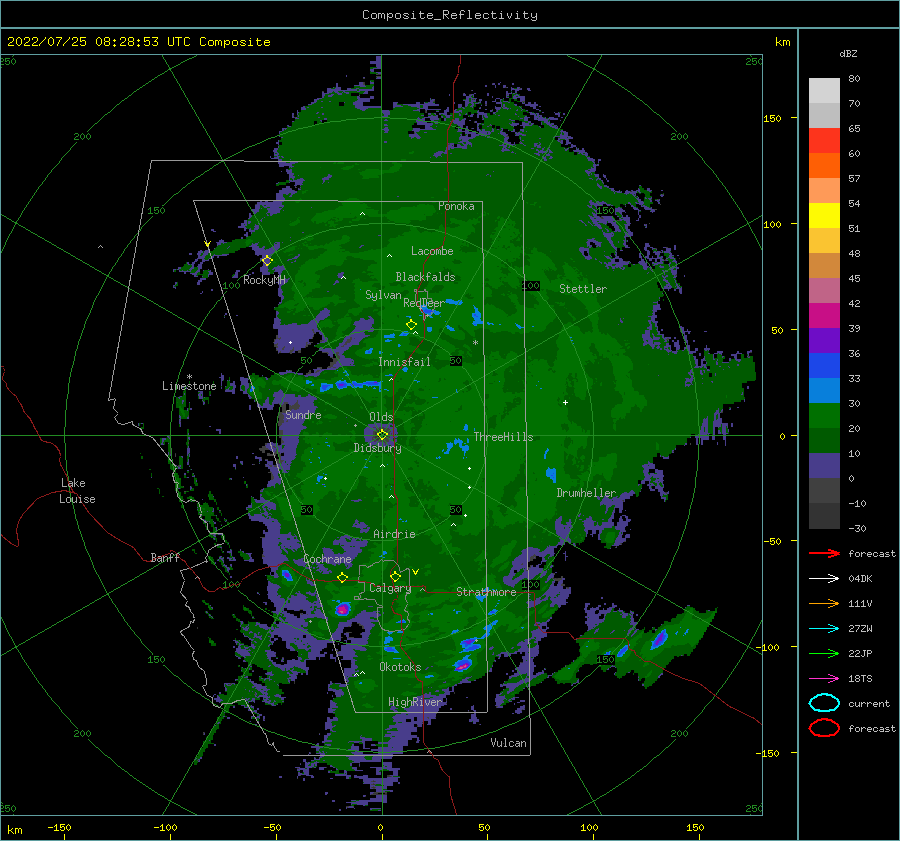Screen dimensions: 900x841
Task: Click the magenta storm cell south of Cochrane
Action: point(343,609)
